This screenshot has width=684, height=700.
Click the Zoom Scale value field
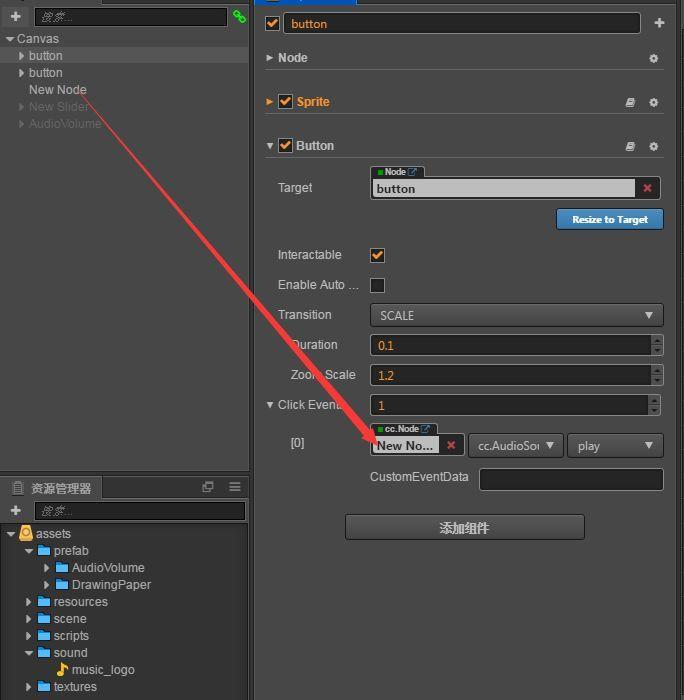coord(510,375)
